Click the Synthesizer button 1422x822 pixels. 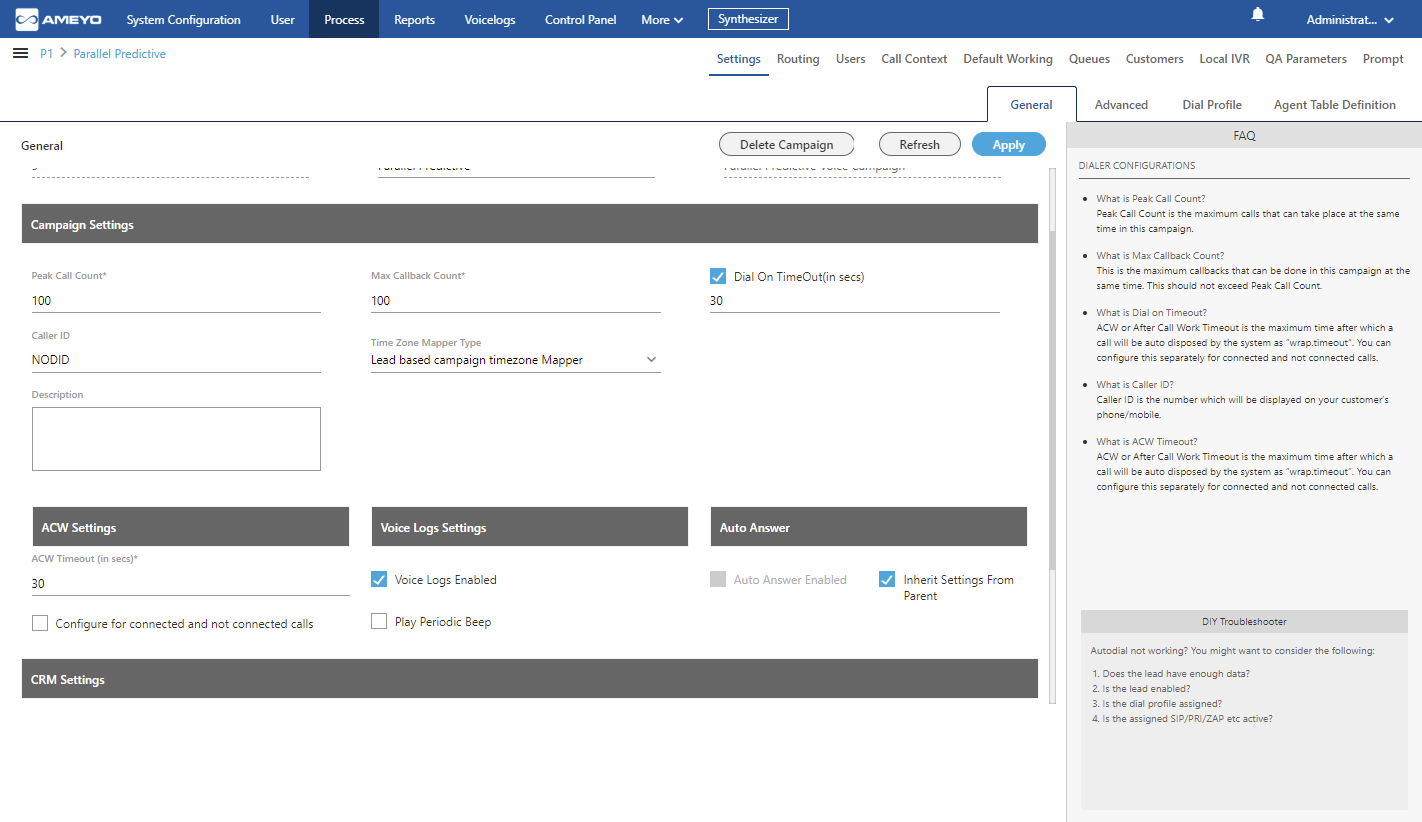pyautogui.click(x=748, y=19)
